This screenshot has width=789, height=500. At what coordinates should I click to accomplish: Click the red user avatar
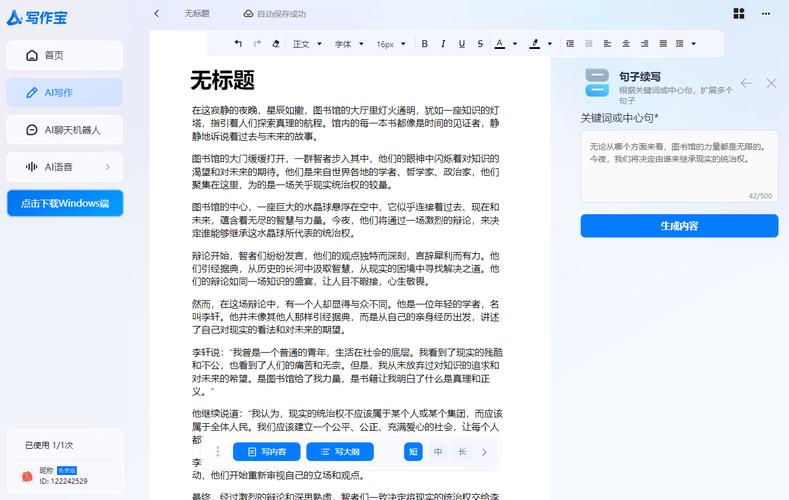coord(27,476)
